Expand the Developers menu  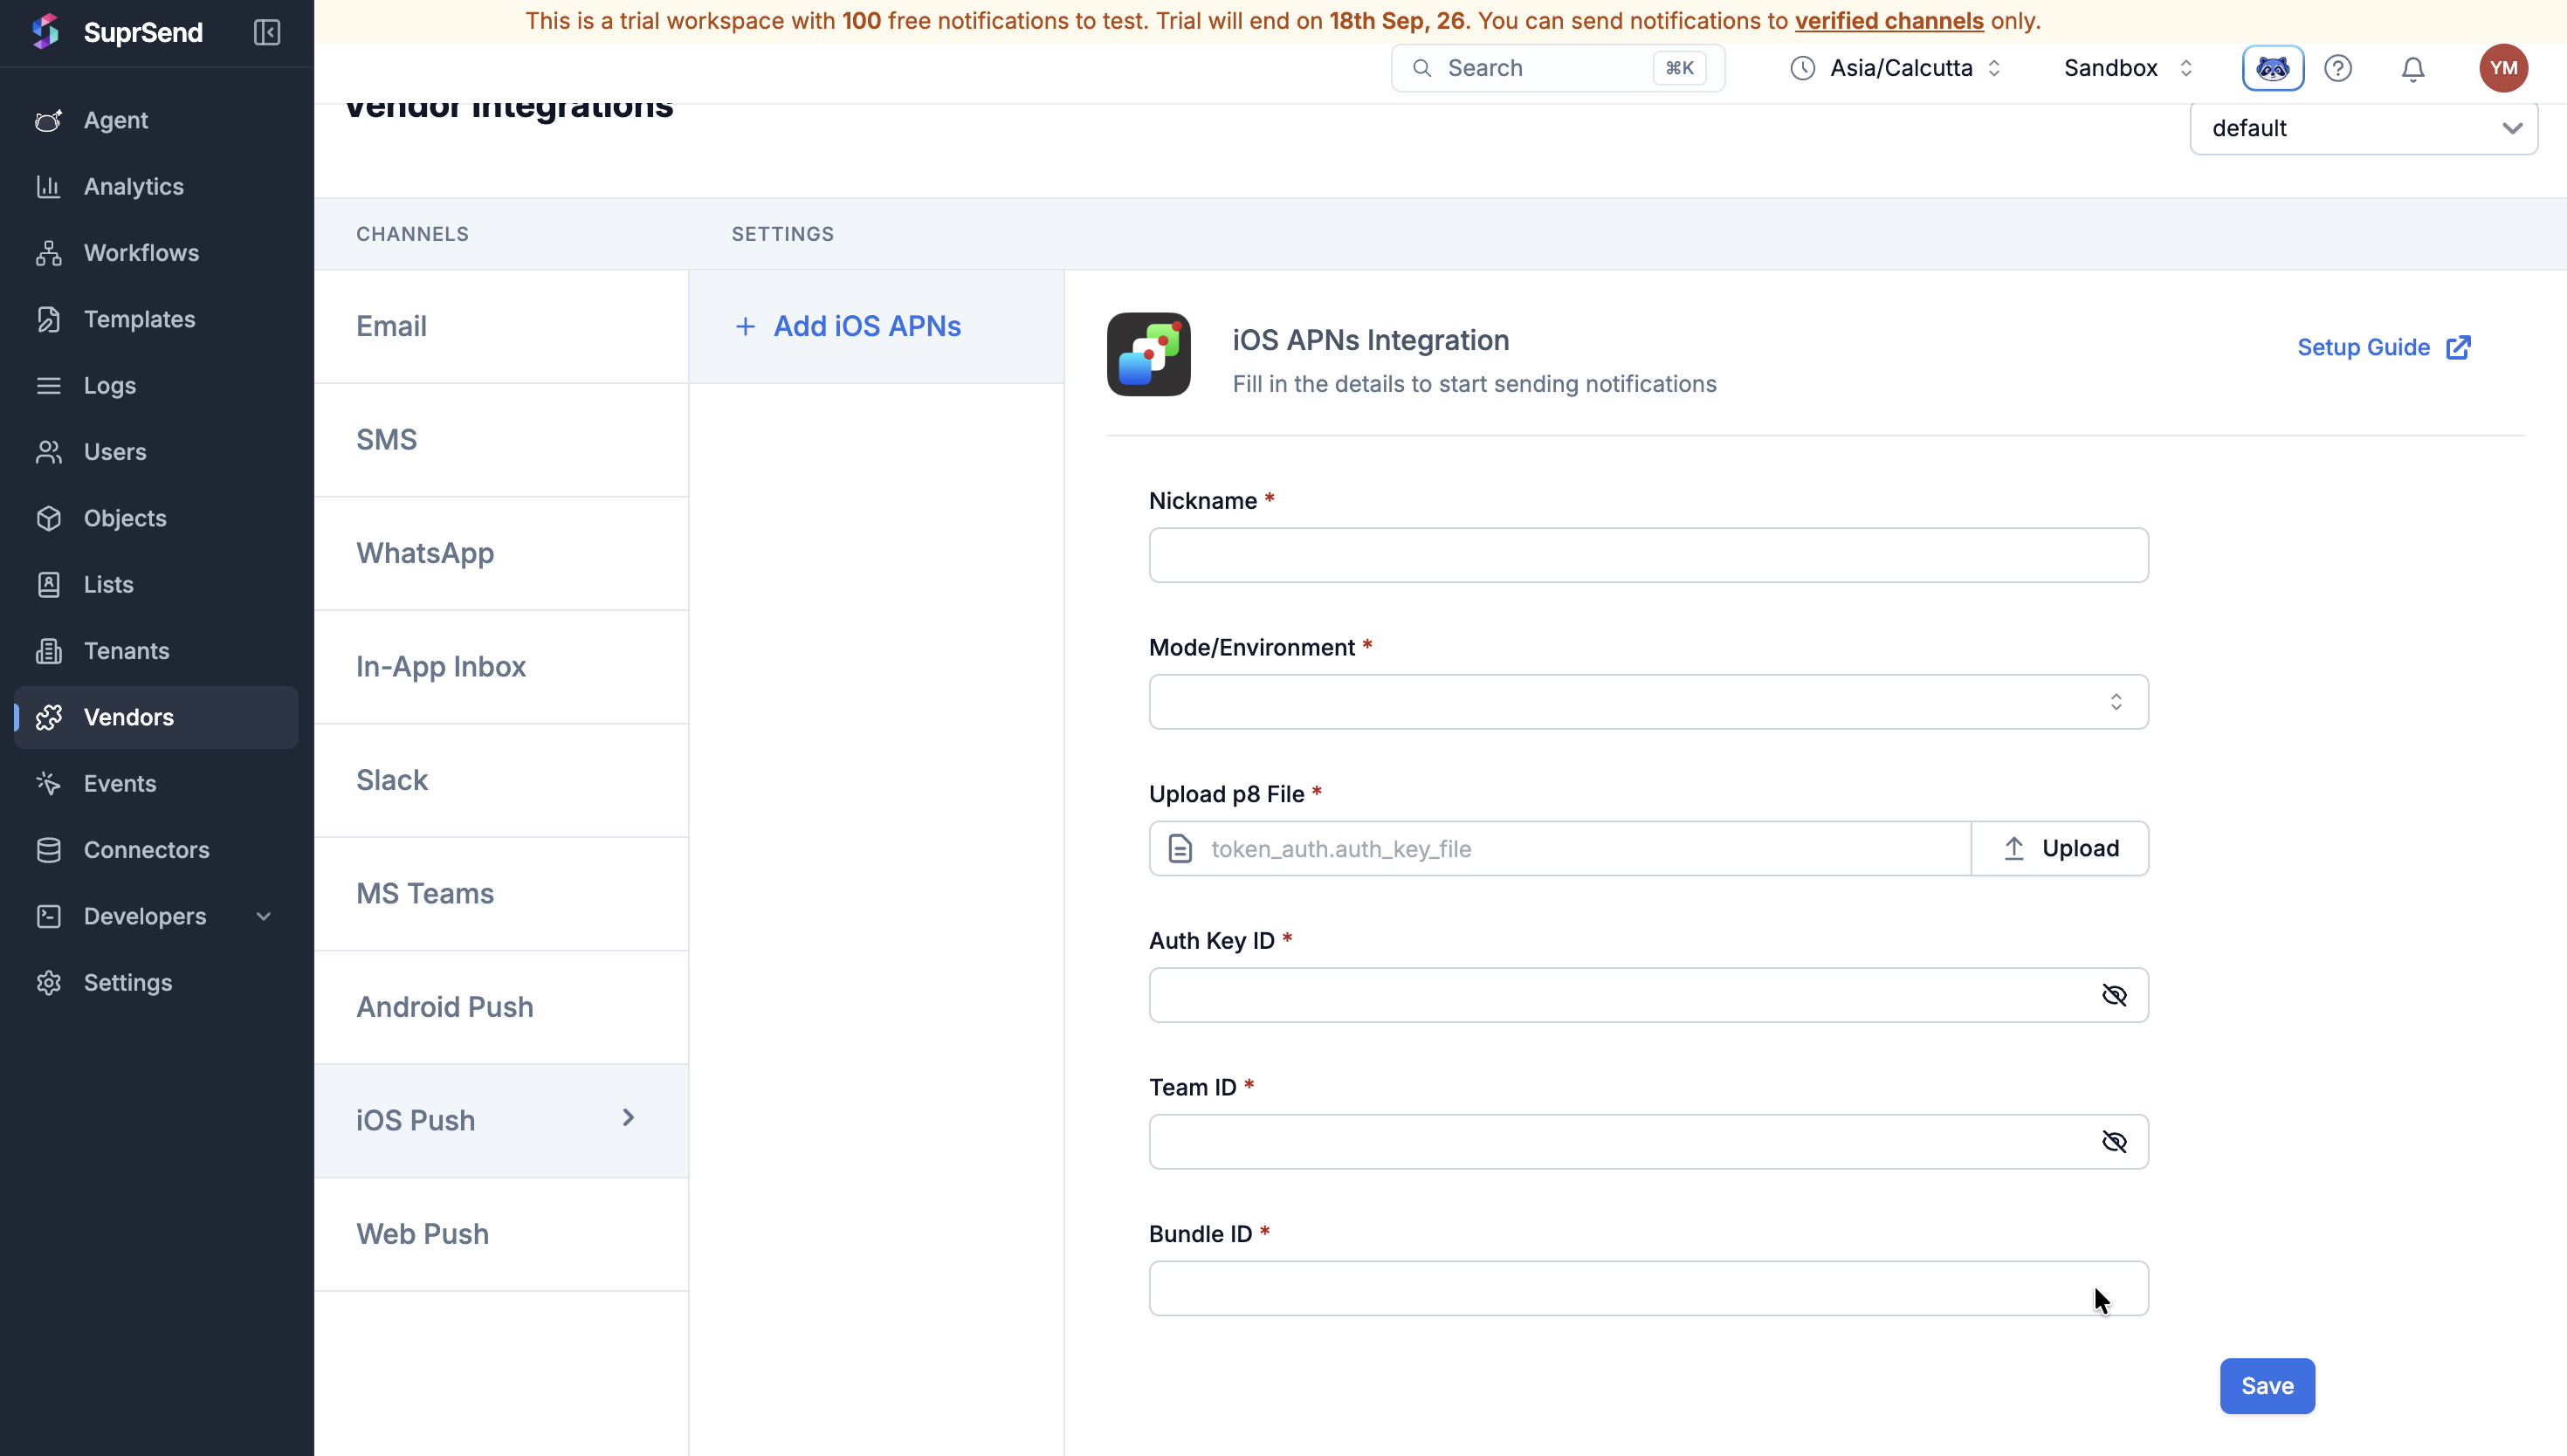pyautogui.click(x=156, y=916)
